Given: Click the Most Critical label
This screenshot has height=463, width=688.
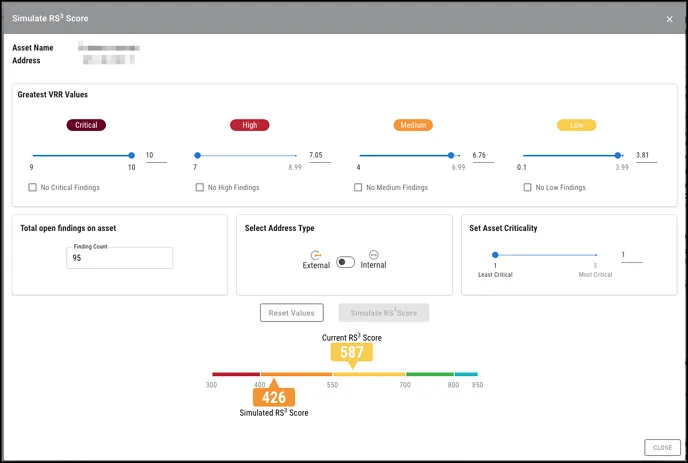Looking at the screenshot, I should pos(595,275).
